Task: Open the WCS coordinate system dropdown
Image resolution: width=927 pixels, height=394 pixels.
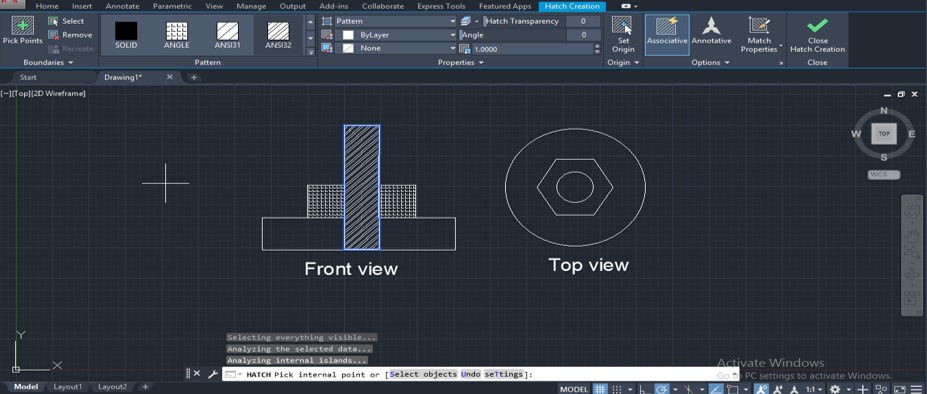Action: coord(884,175)
